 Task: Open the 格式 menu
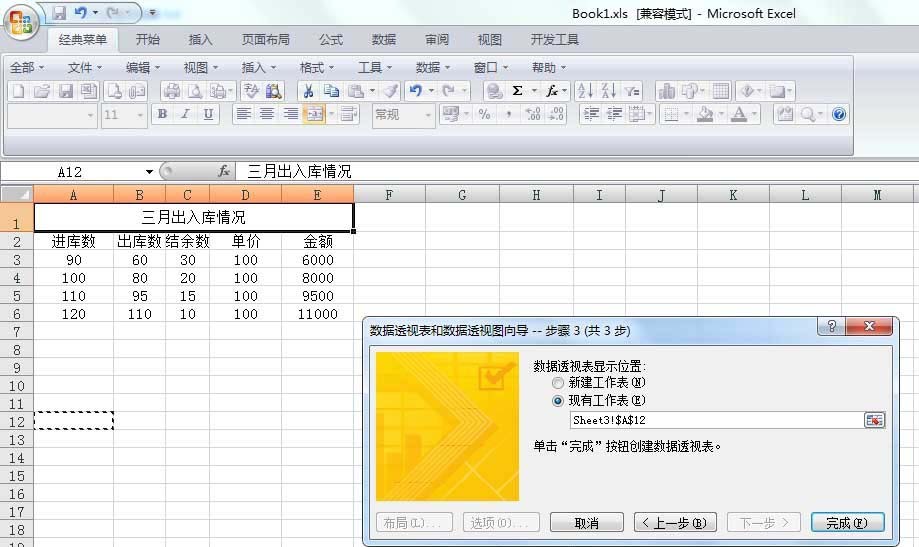316,67
